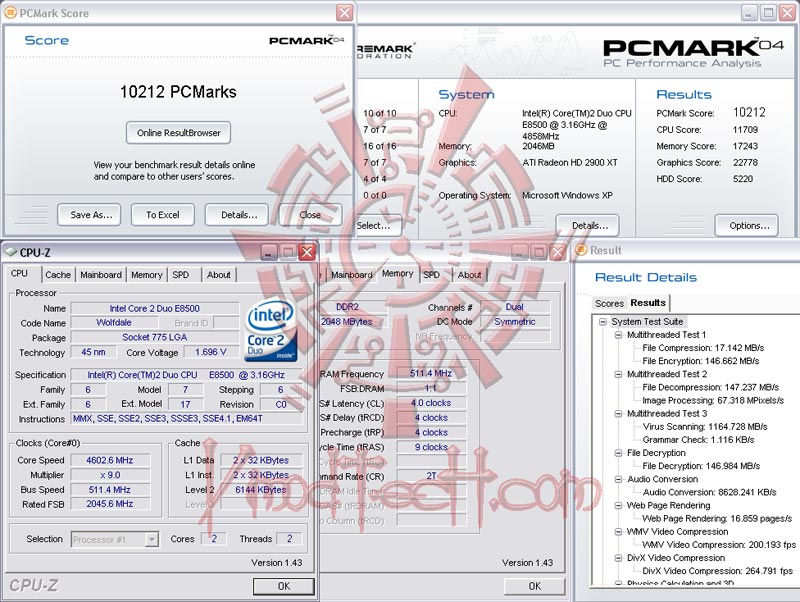Click Rated FSB 2045.6 MHz value
Screen dimensions: 800x602
click(110, 504)
